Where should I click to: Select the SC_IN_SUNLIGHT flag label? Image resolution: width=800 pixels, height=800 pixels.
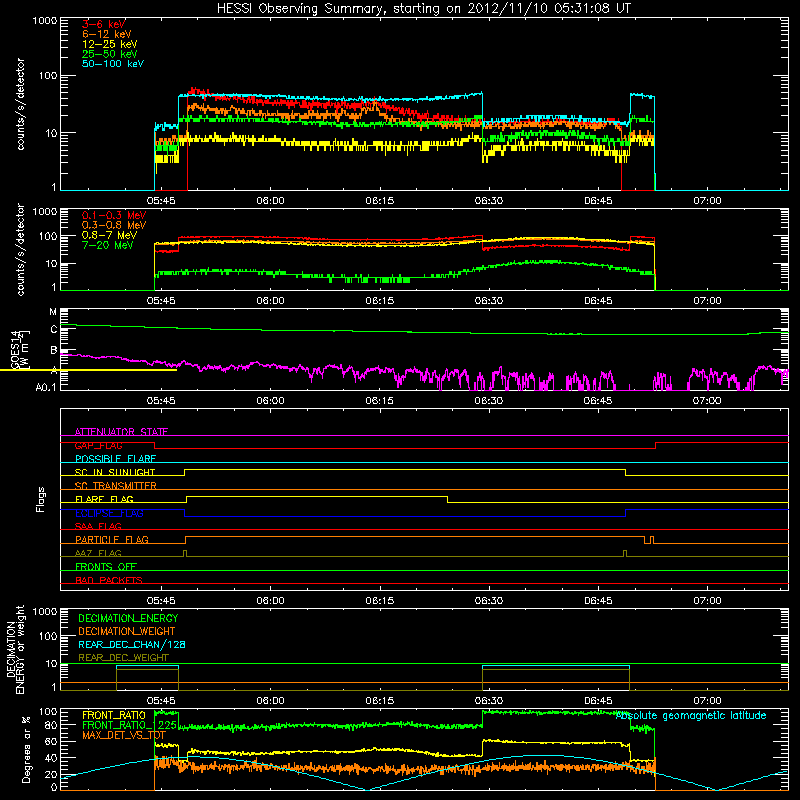[x=115, y=472]
